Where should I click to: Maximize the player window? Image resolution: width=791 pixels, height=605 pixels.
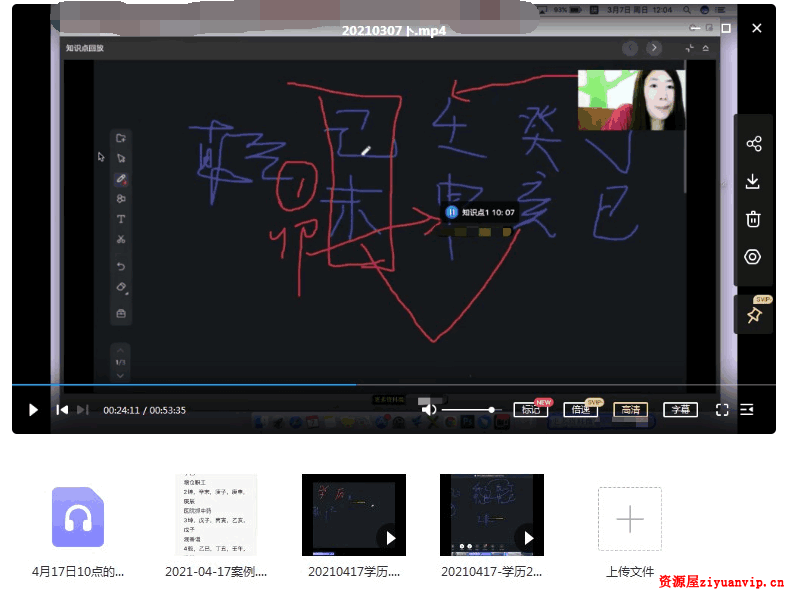(726, 28)
